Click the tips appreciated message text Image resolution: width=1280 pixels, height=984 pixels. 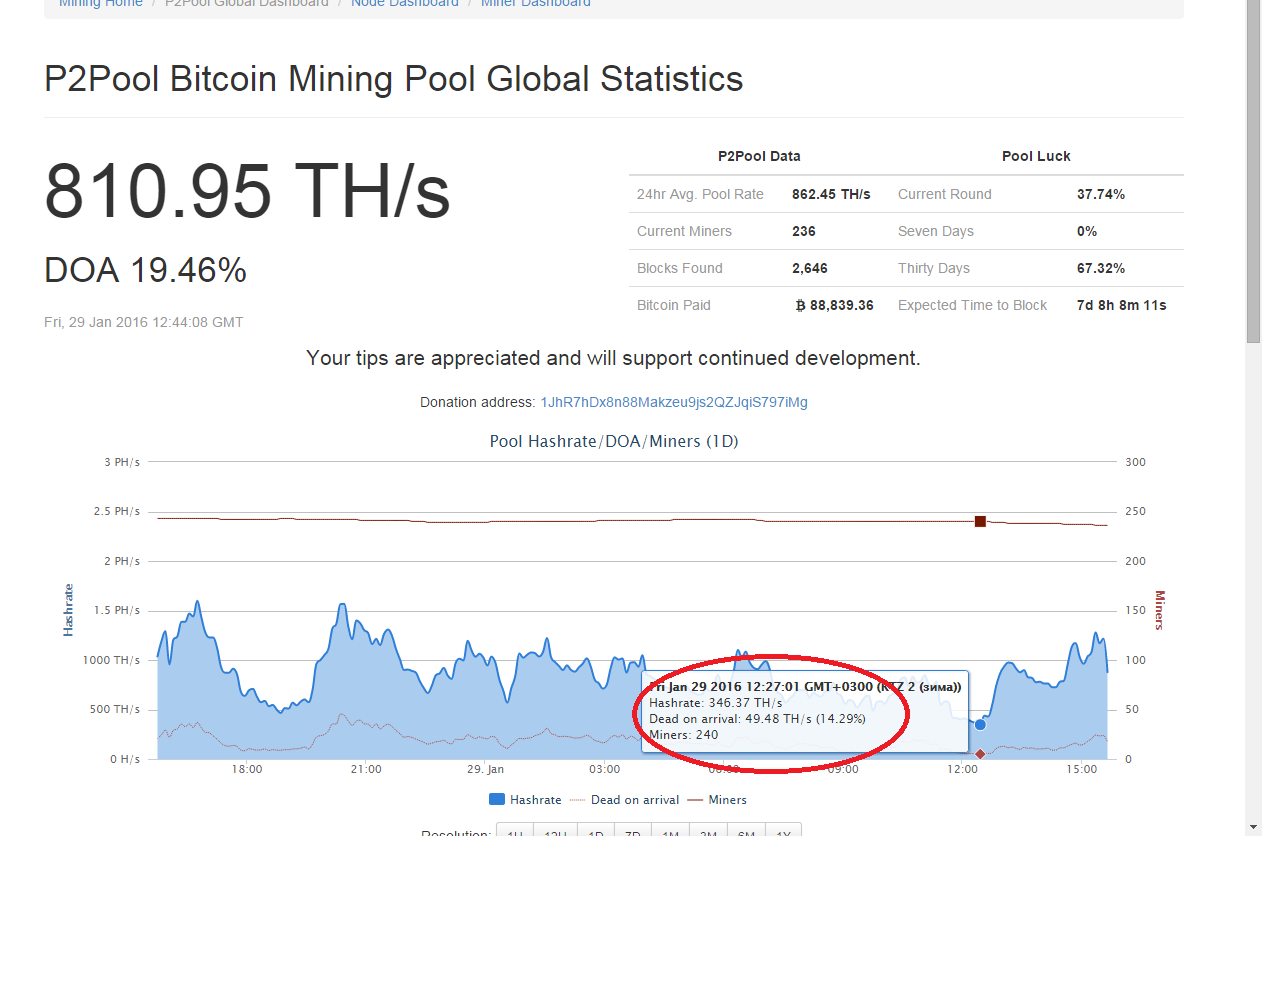tap(613, 358)
